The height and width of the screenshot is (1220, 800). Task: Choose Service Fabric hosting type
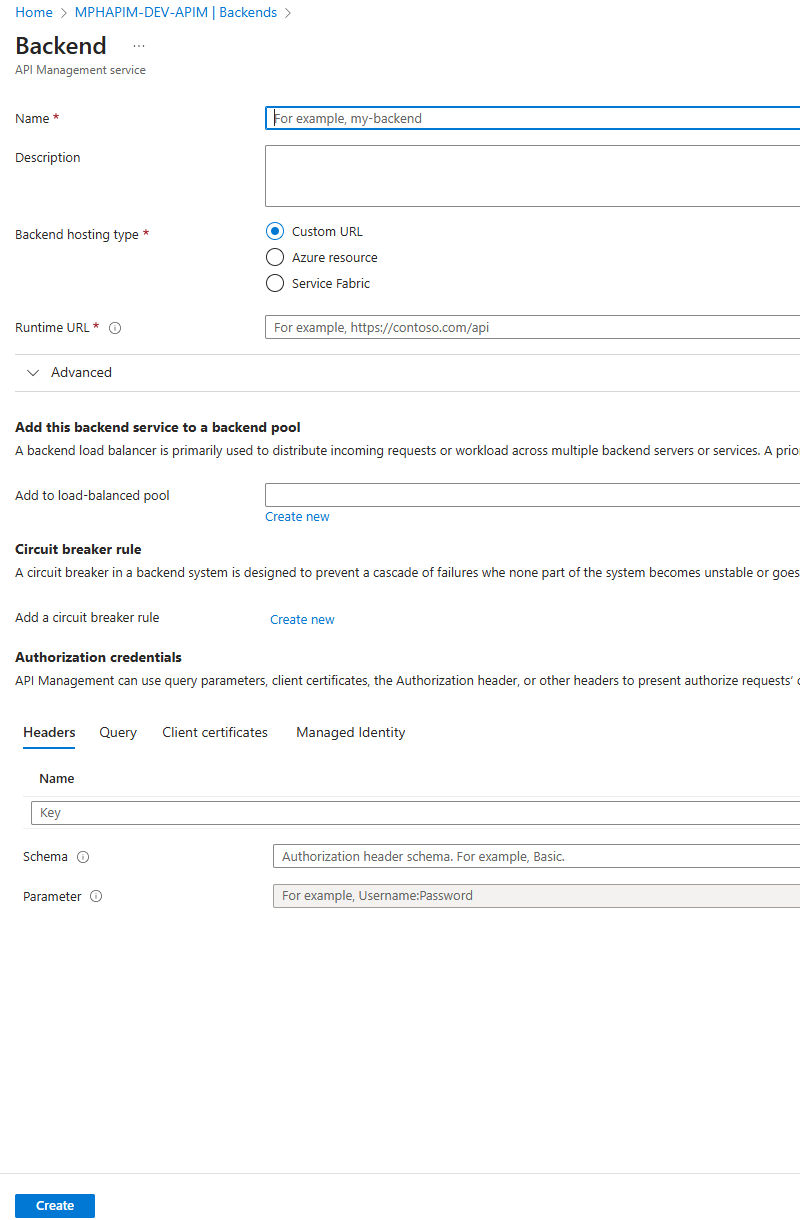pyautogui.click(x=275, y=283)
